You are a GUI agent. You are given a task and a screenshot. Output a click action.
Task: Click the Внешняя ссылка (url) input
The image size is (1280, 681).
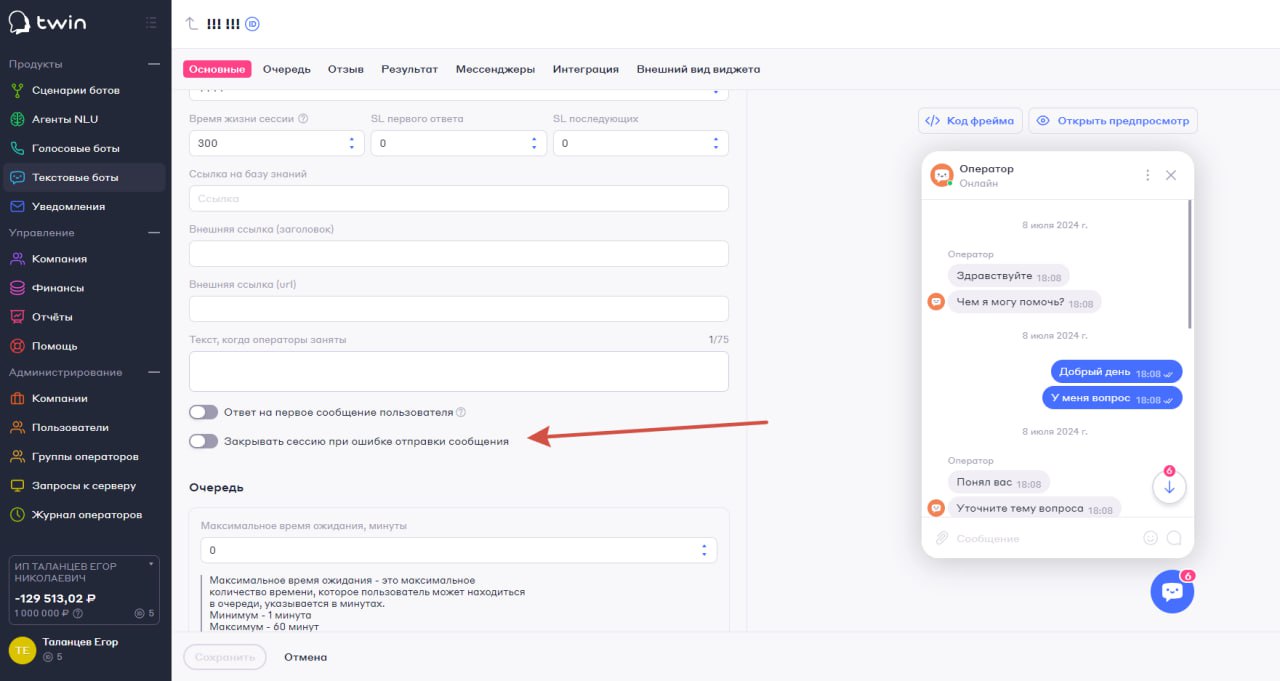click(x=459, y=308)
